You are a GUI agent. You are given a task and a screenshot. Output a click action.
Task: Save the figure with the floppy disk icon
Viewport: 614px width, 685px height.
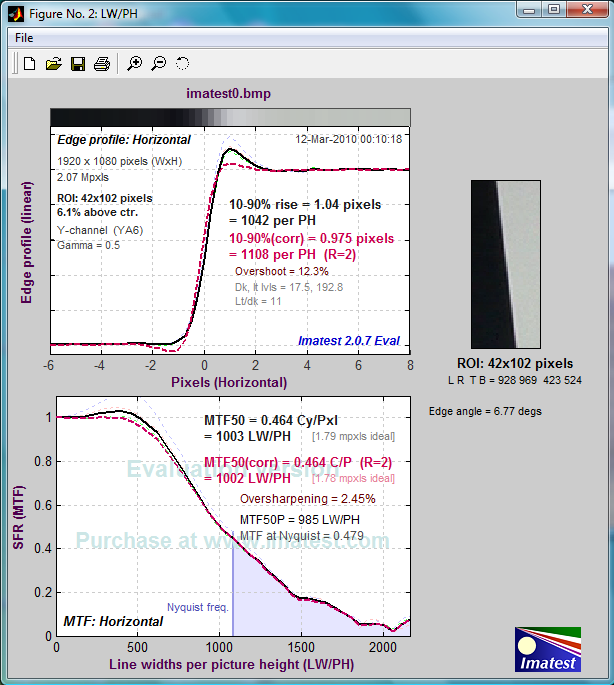pyautogui.click(x=78, y=64)
